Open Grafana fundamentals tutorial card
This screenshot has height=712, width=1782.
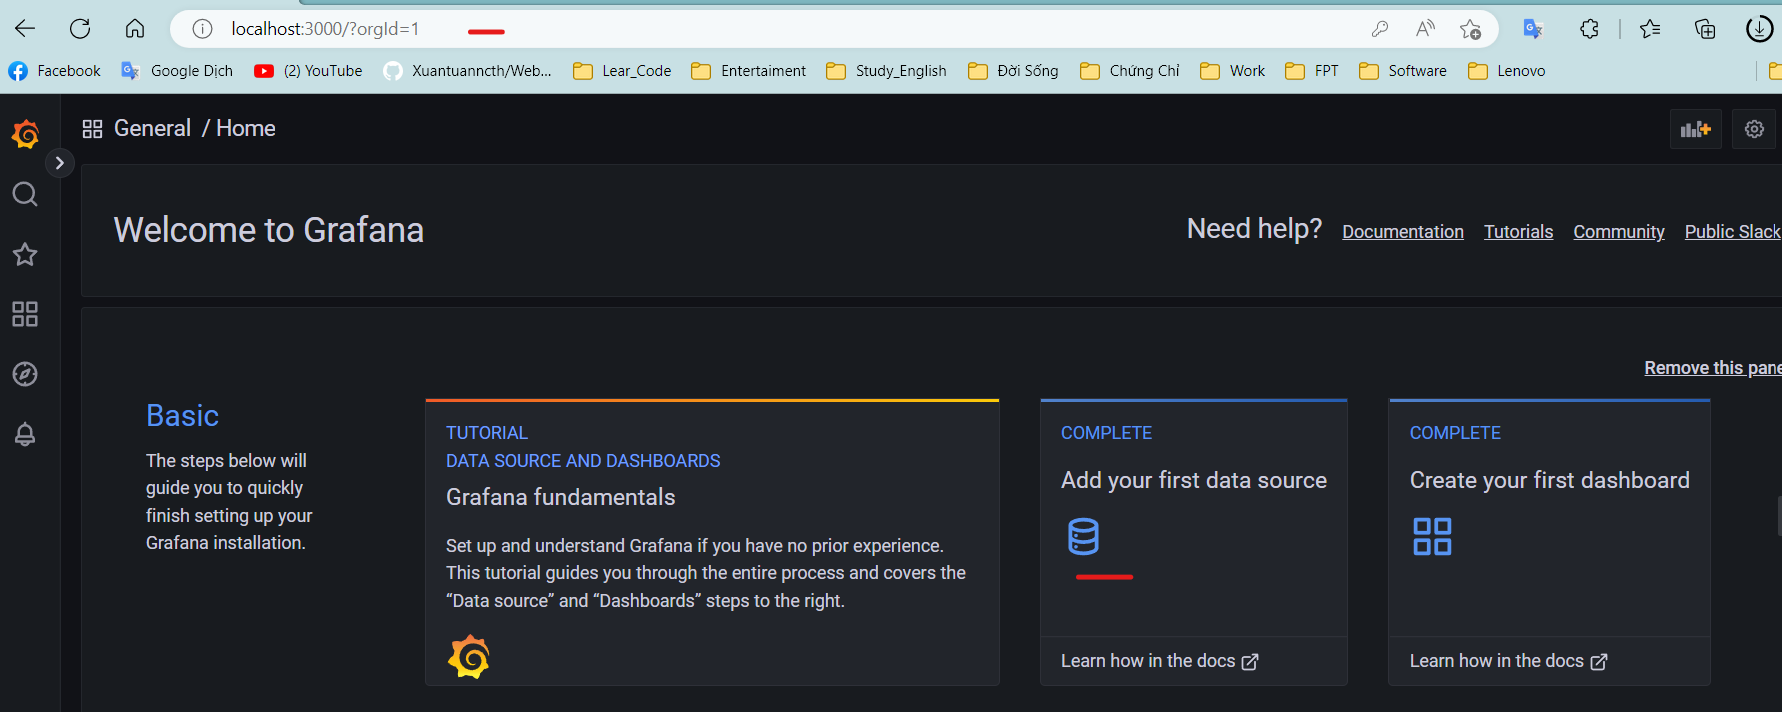point(712,542)
